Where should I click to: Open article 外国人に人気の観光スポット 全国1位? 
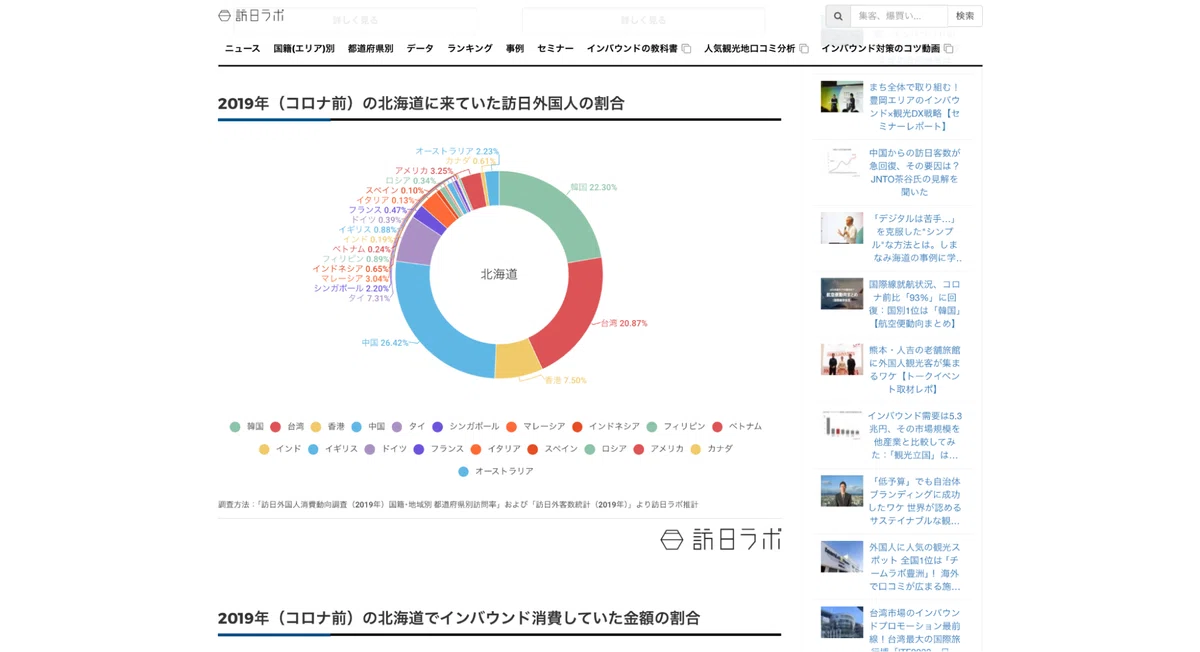[914, 567]
